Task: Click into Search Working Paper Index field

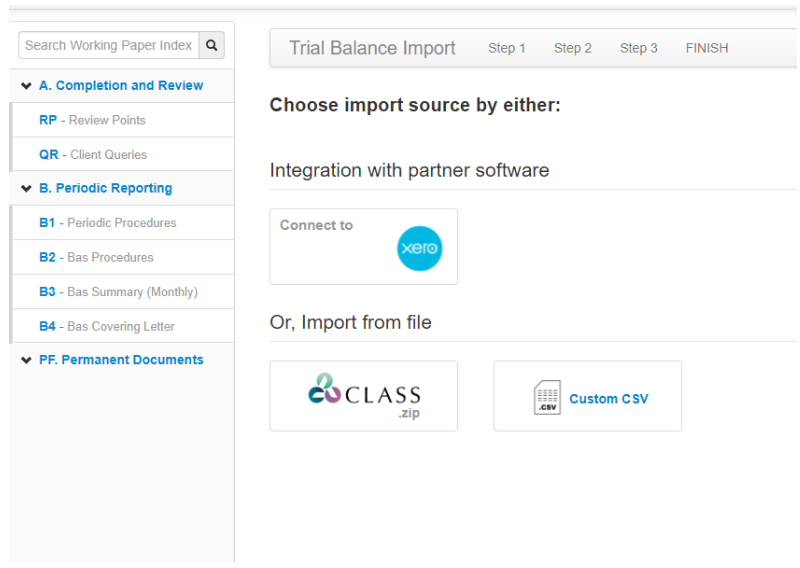Action: click(108, 45)
